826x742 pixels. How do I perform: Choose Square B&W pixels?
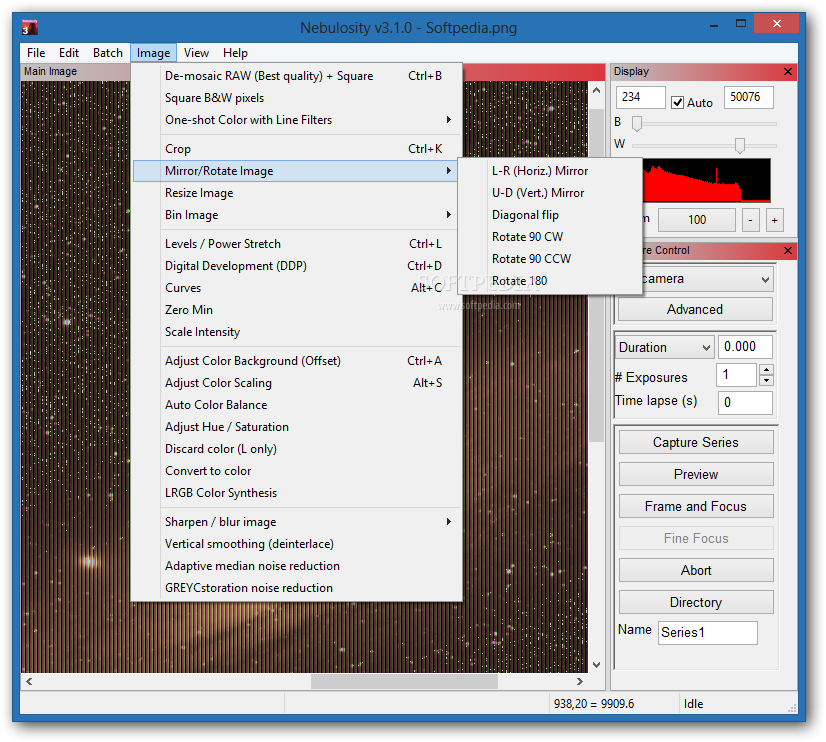[296, 98]
